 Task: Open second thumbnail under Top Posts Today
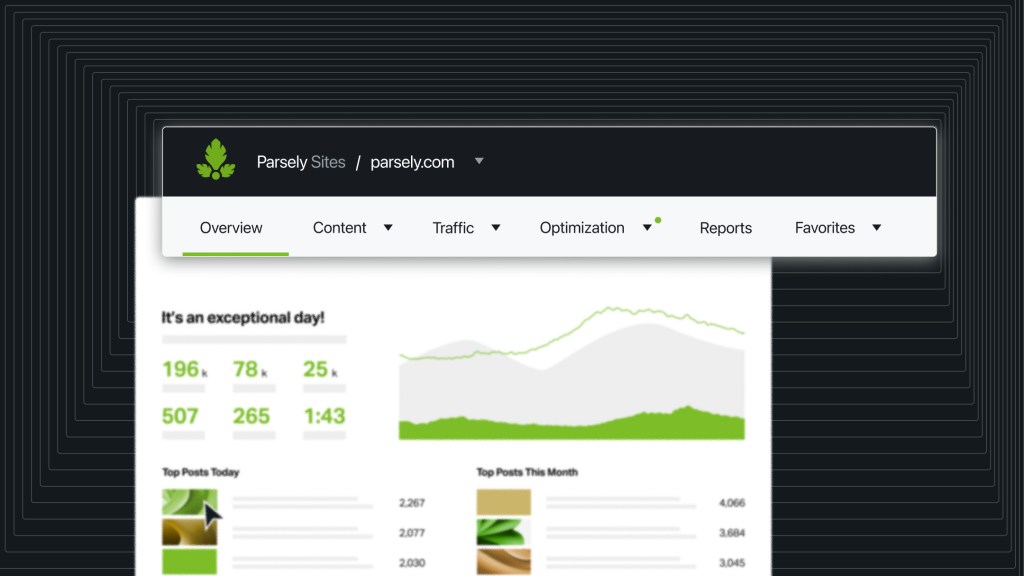pos(189,532)
